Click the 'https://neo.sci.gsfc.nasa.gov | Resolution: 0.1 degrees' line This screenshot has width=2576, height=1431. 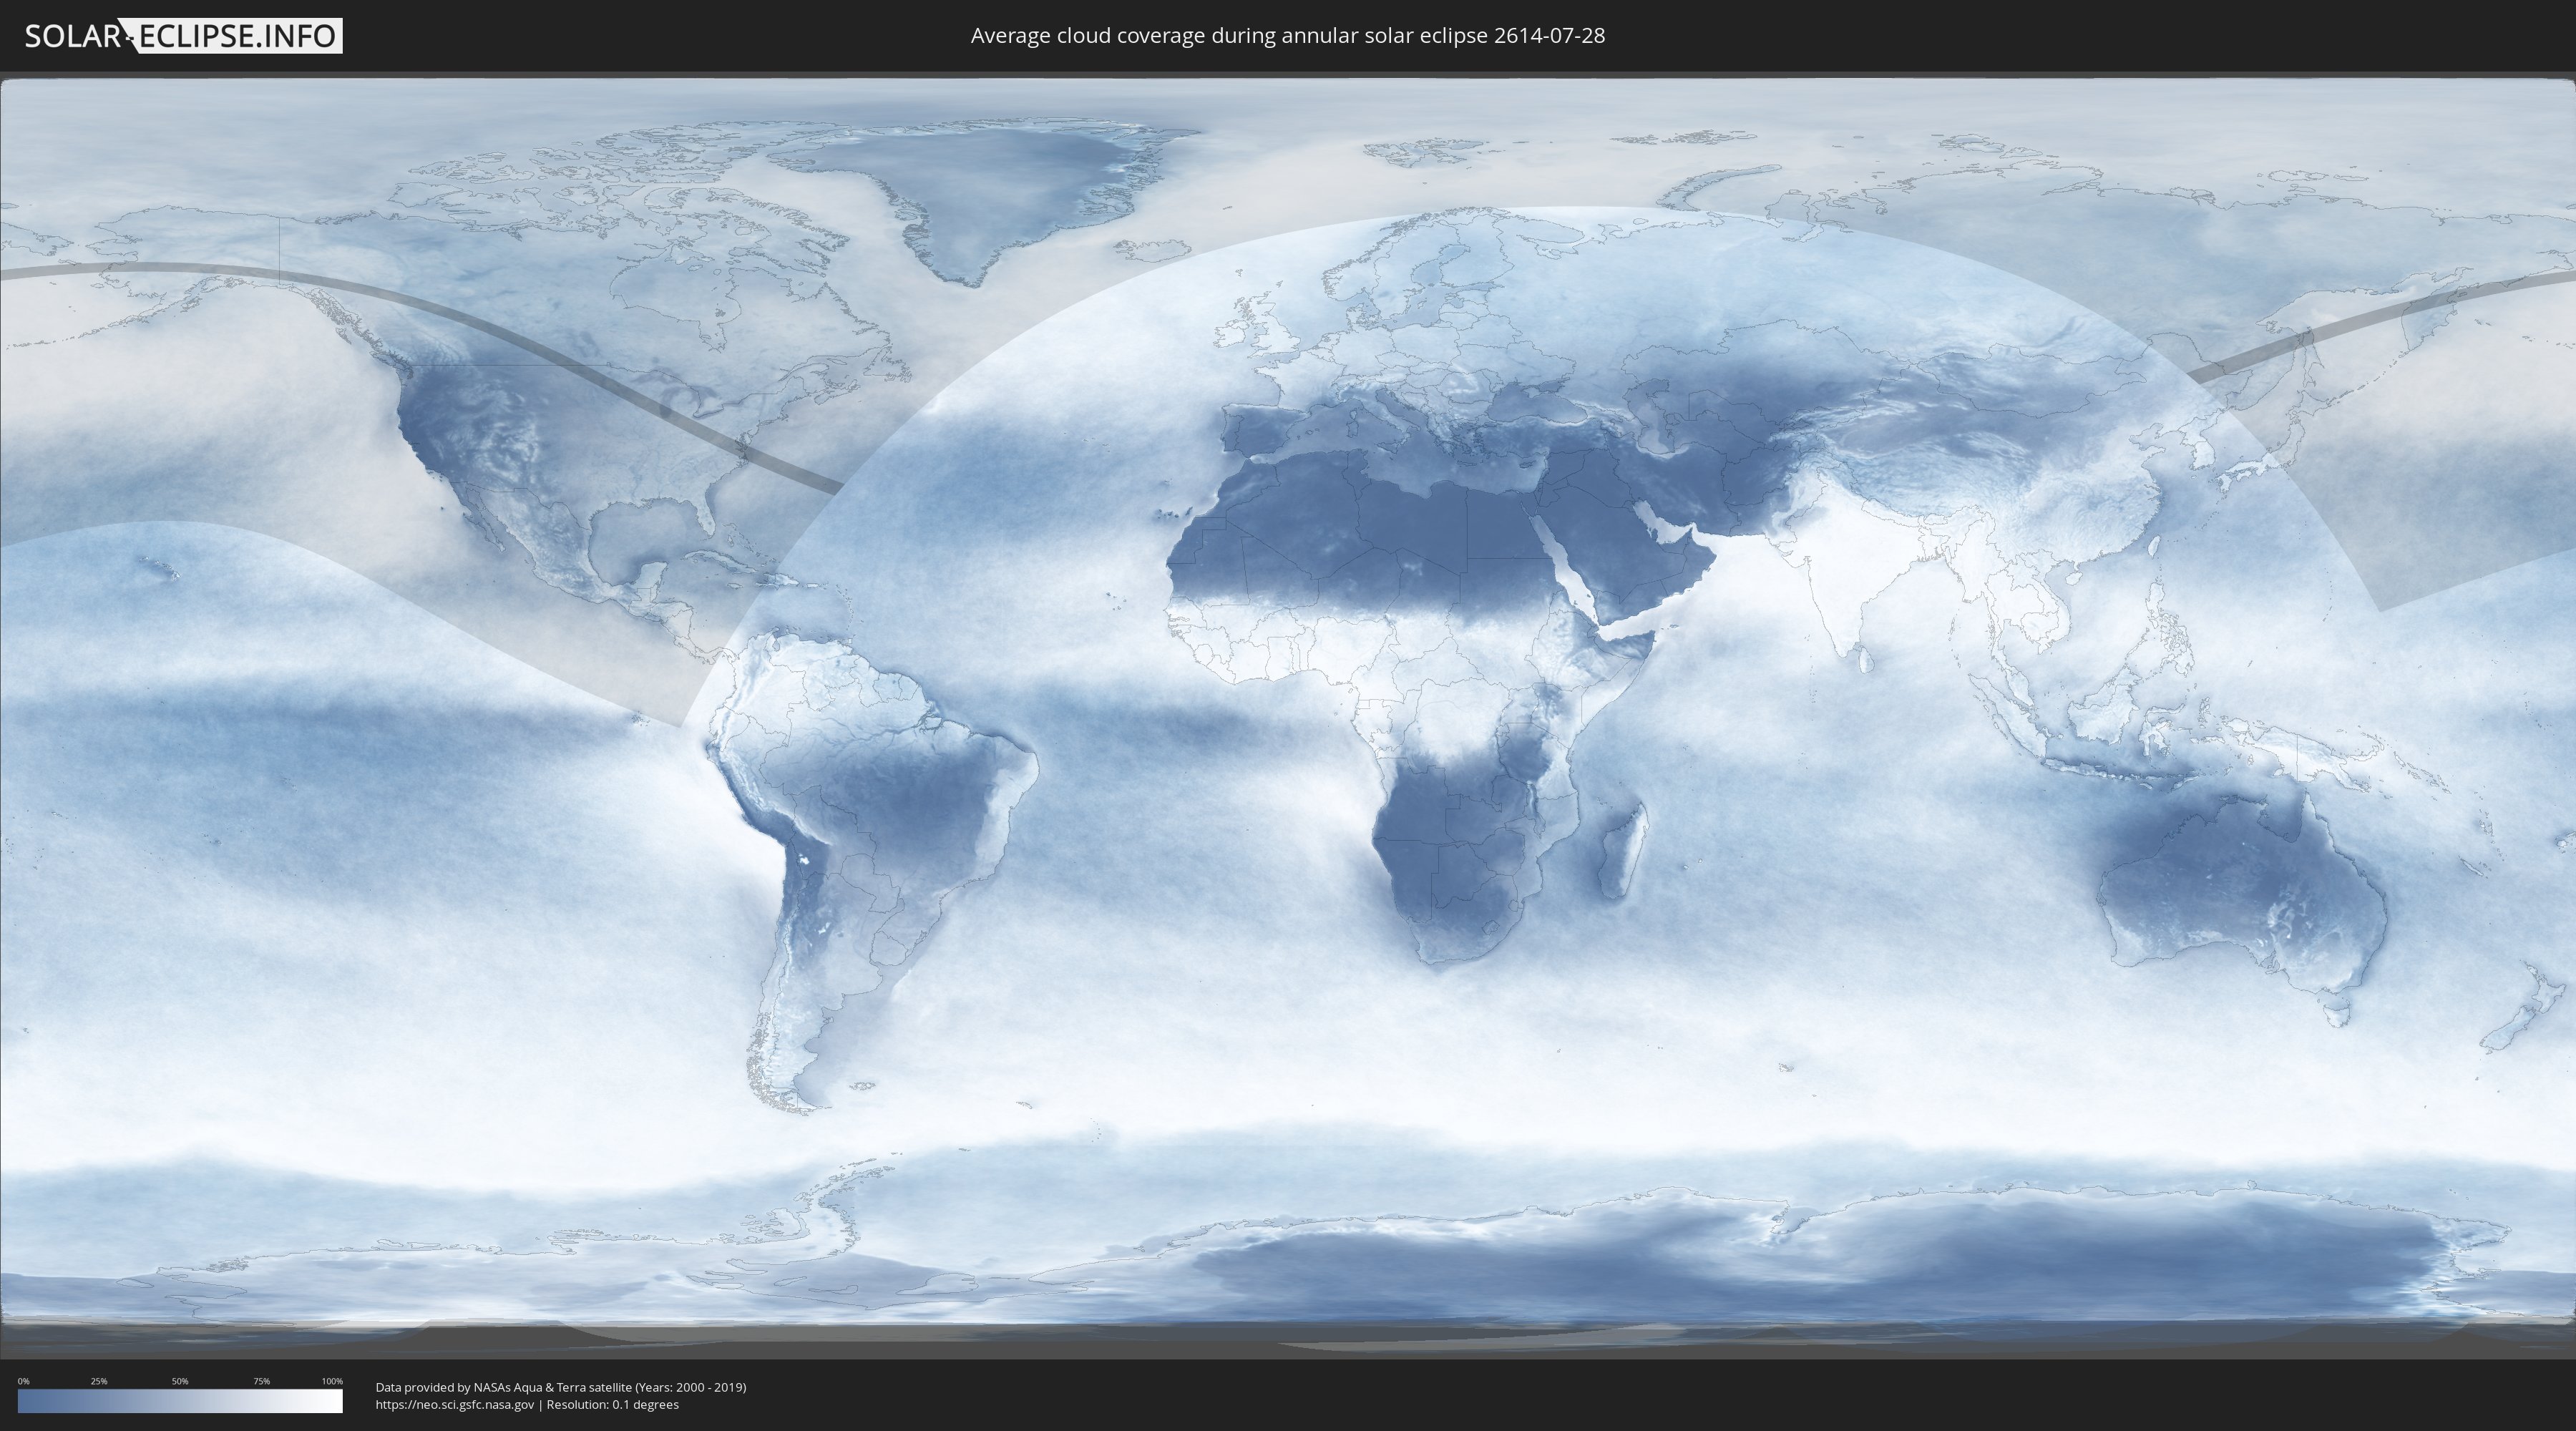(x=527, y=1404)
